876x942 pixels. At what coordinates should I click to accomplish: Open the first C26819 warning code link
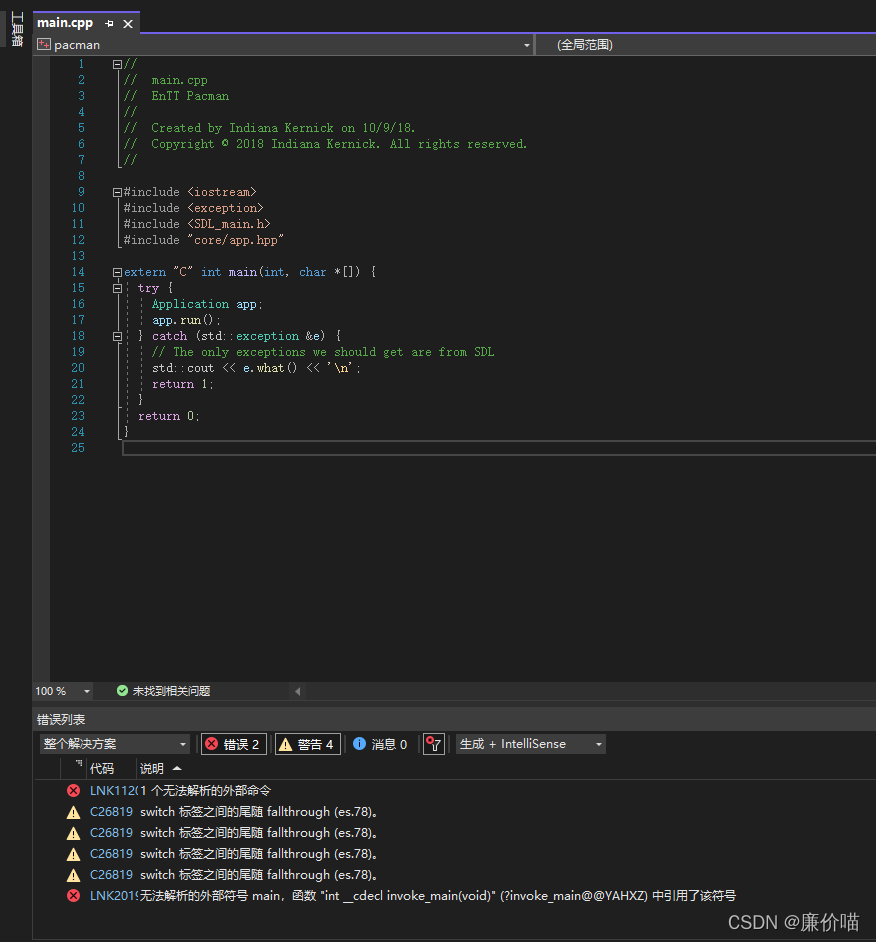(111, 812)
